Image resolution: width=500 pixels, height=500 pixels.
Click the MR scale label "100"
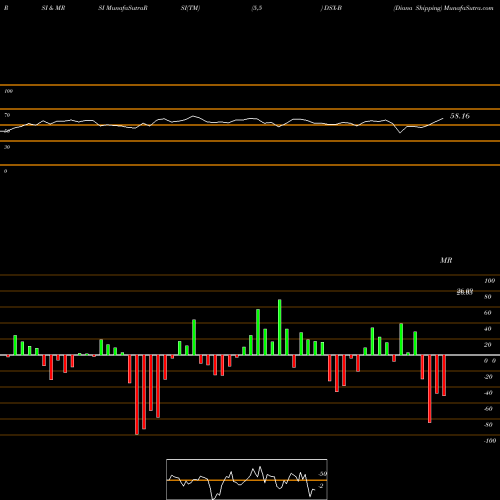[489, 281]
